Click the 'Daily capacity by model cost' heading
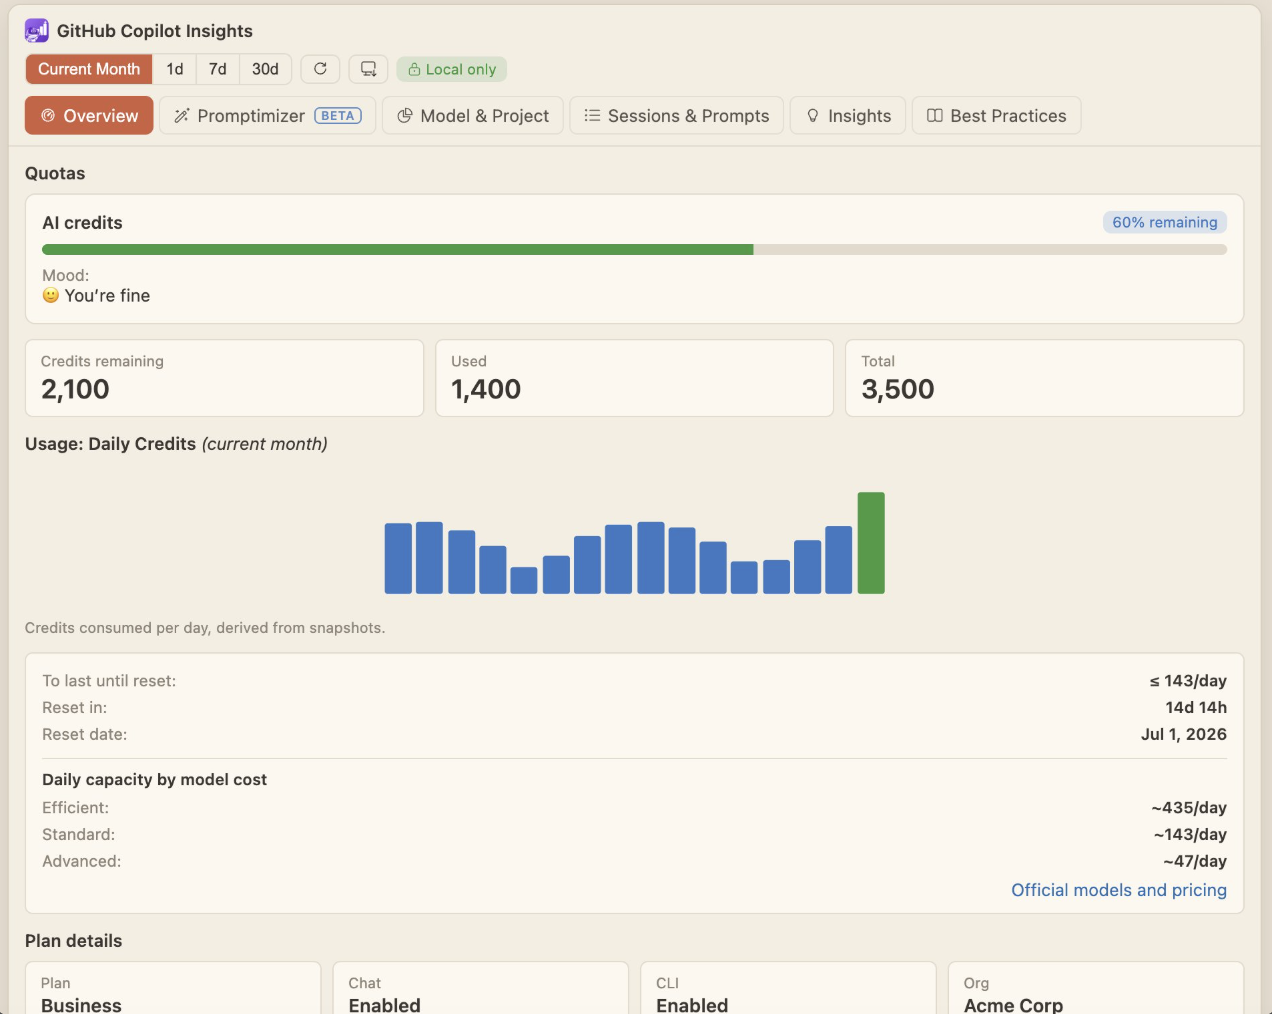 [x=154, y=780]
